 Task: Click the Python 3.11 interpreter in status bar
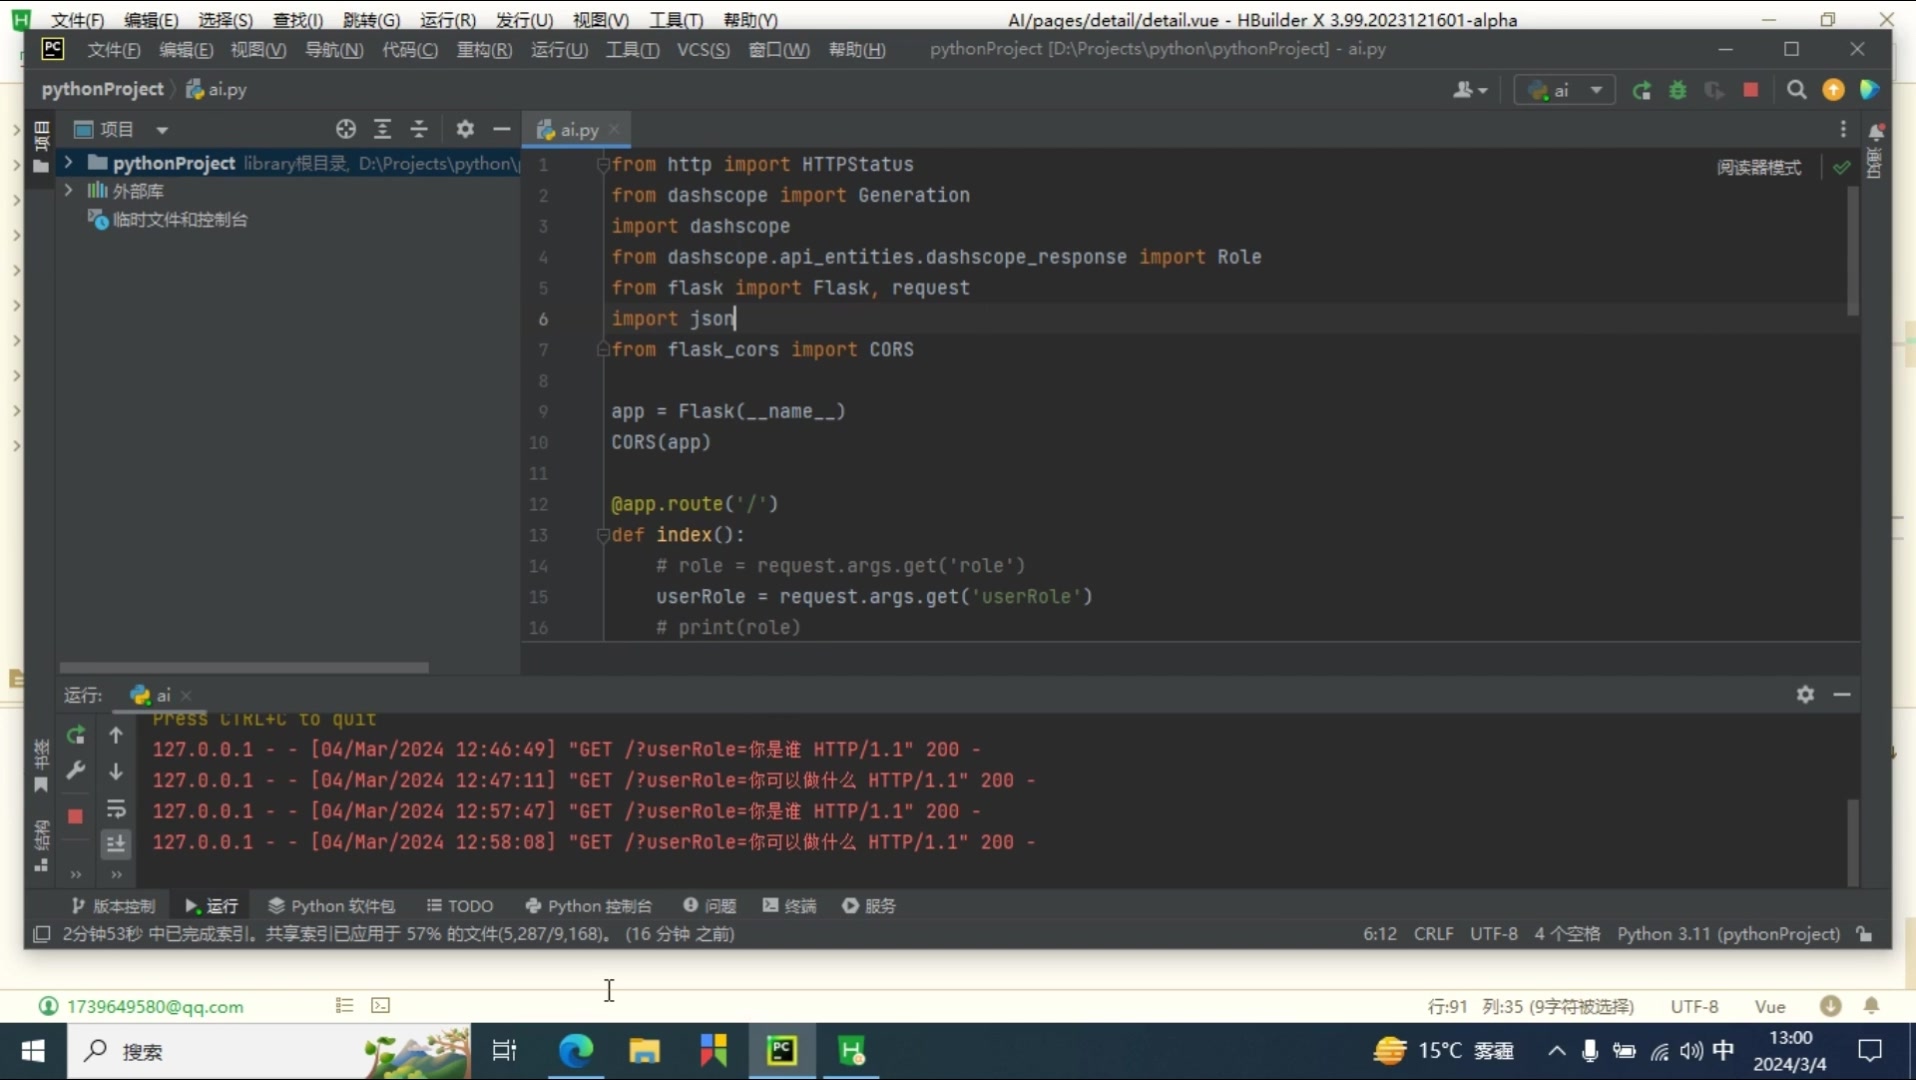1728,934
